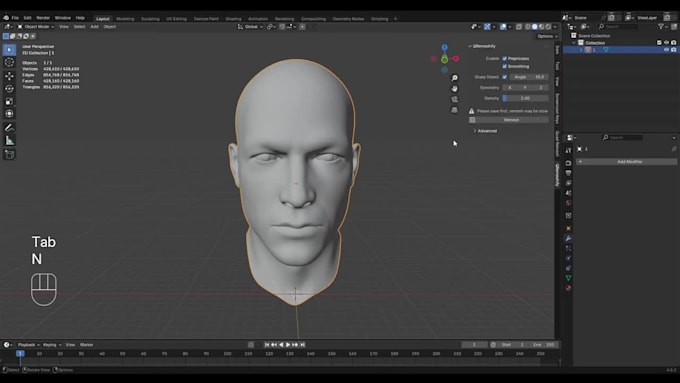Switch to the Modeling workspace tab
This screenshot has height=383, width=680.
125,19
